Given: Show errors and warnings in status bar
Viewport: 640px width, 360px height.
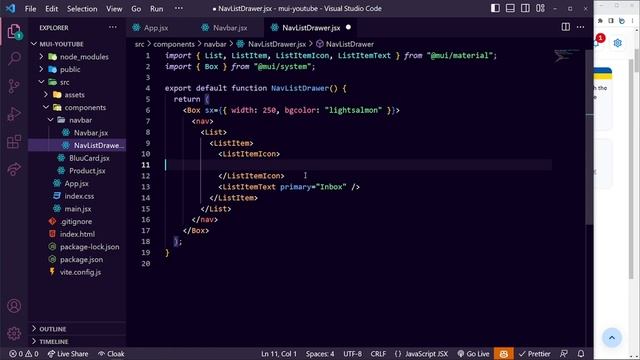Looking at the screenshot, I should 24,354.
